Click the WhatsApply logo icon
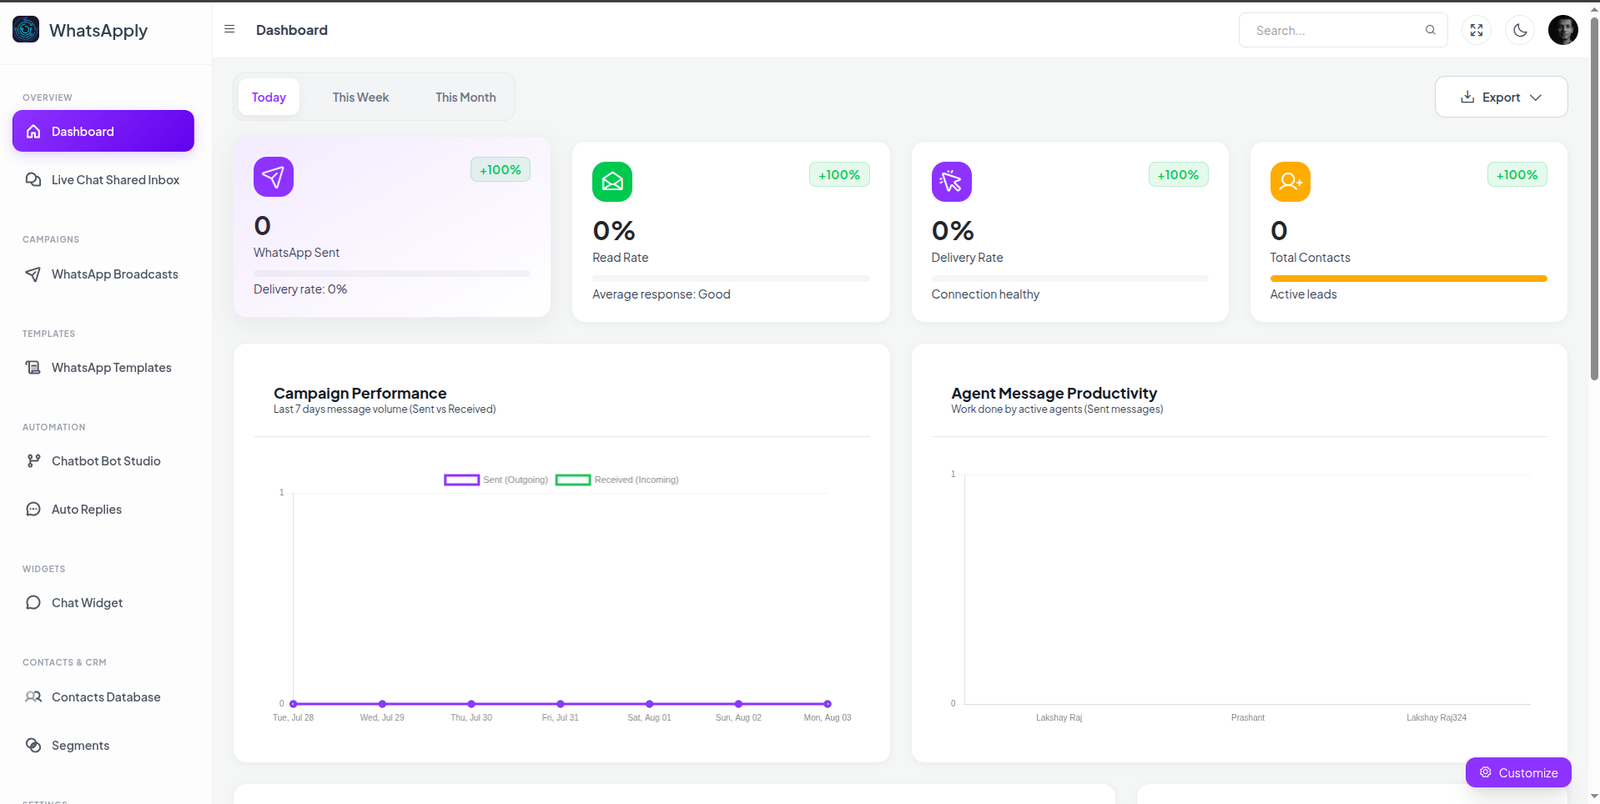The image size is (1600, 804). coord(26,30)
